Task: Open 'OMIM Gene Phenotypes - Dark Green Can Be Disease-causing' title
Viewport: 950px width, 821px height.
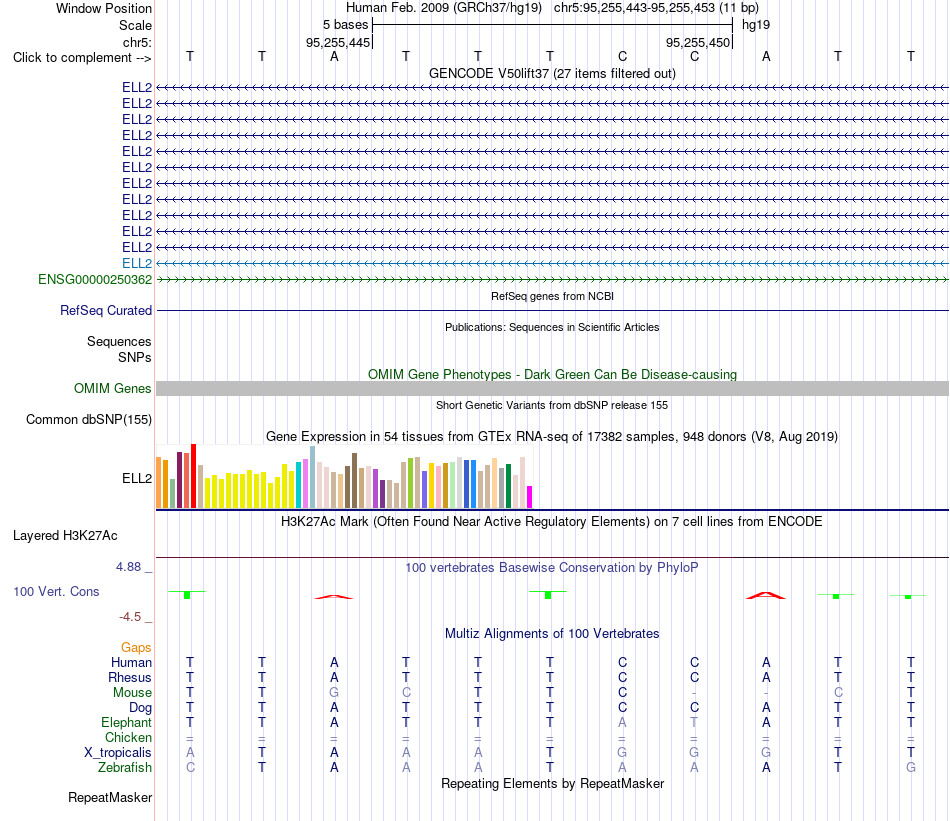Action: 552,374
